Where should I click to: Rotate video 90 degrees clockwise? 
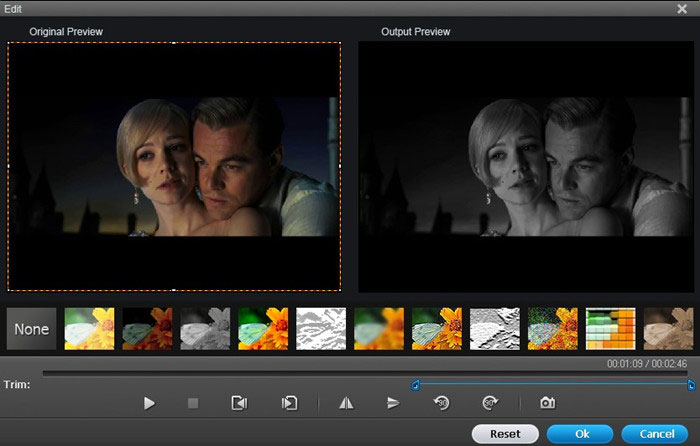[x=490, y=403]
